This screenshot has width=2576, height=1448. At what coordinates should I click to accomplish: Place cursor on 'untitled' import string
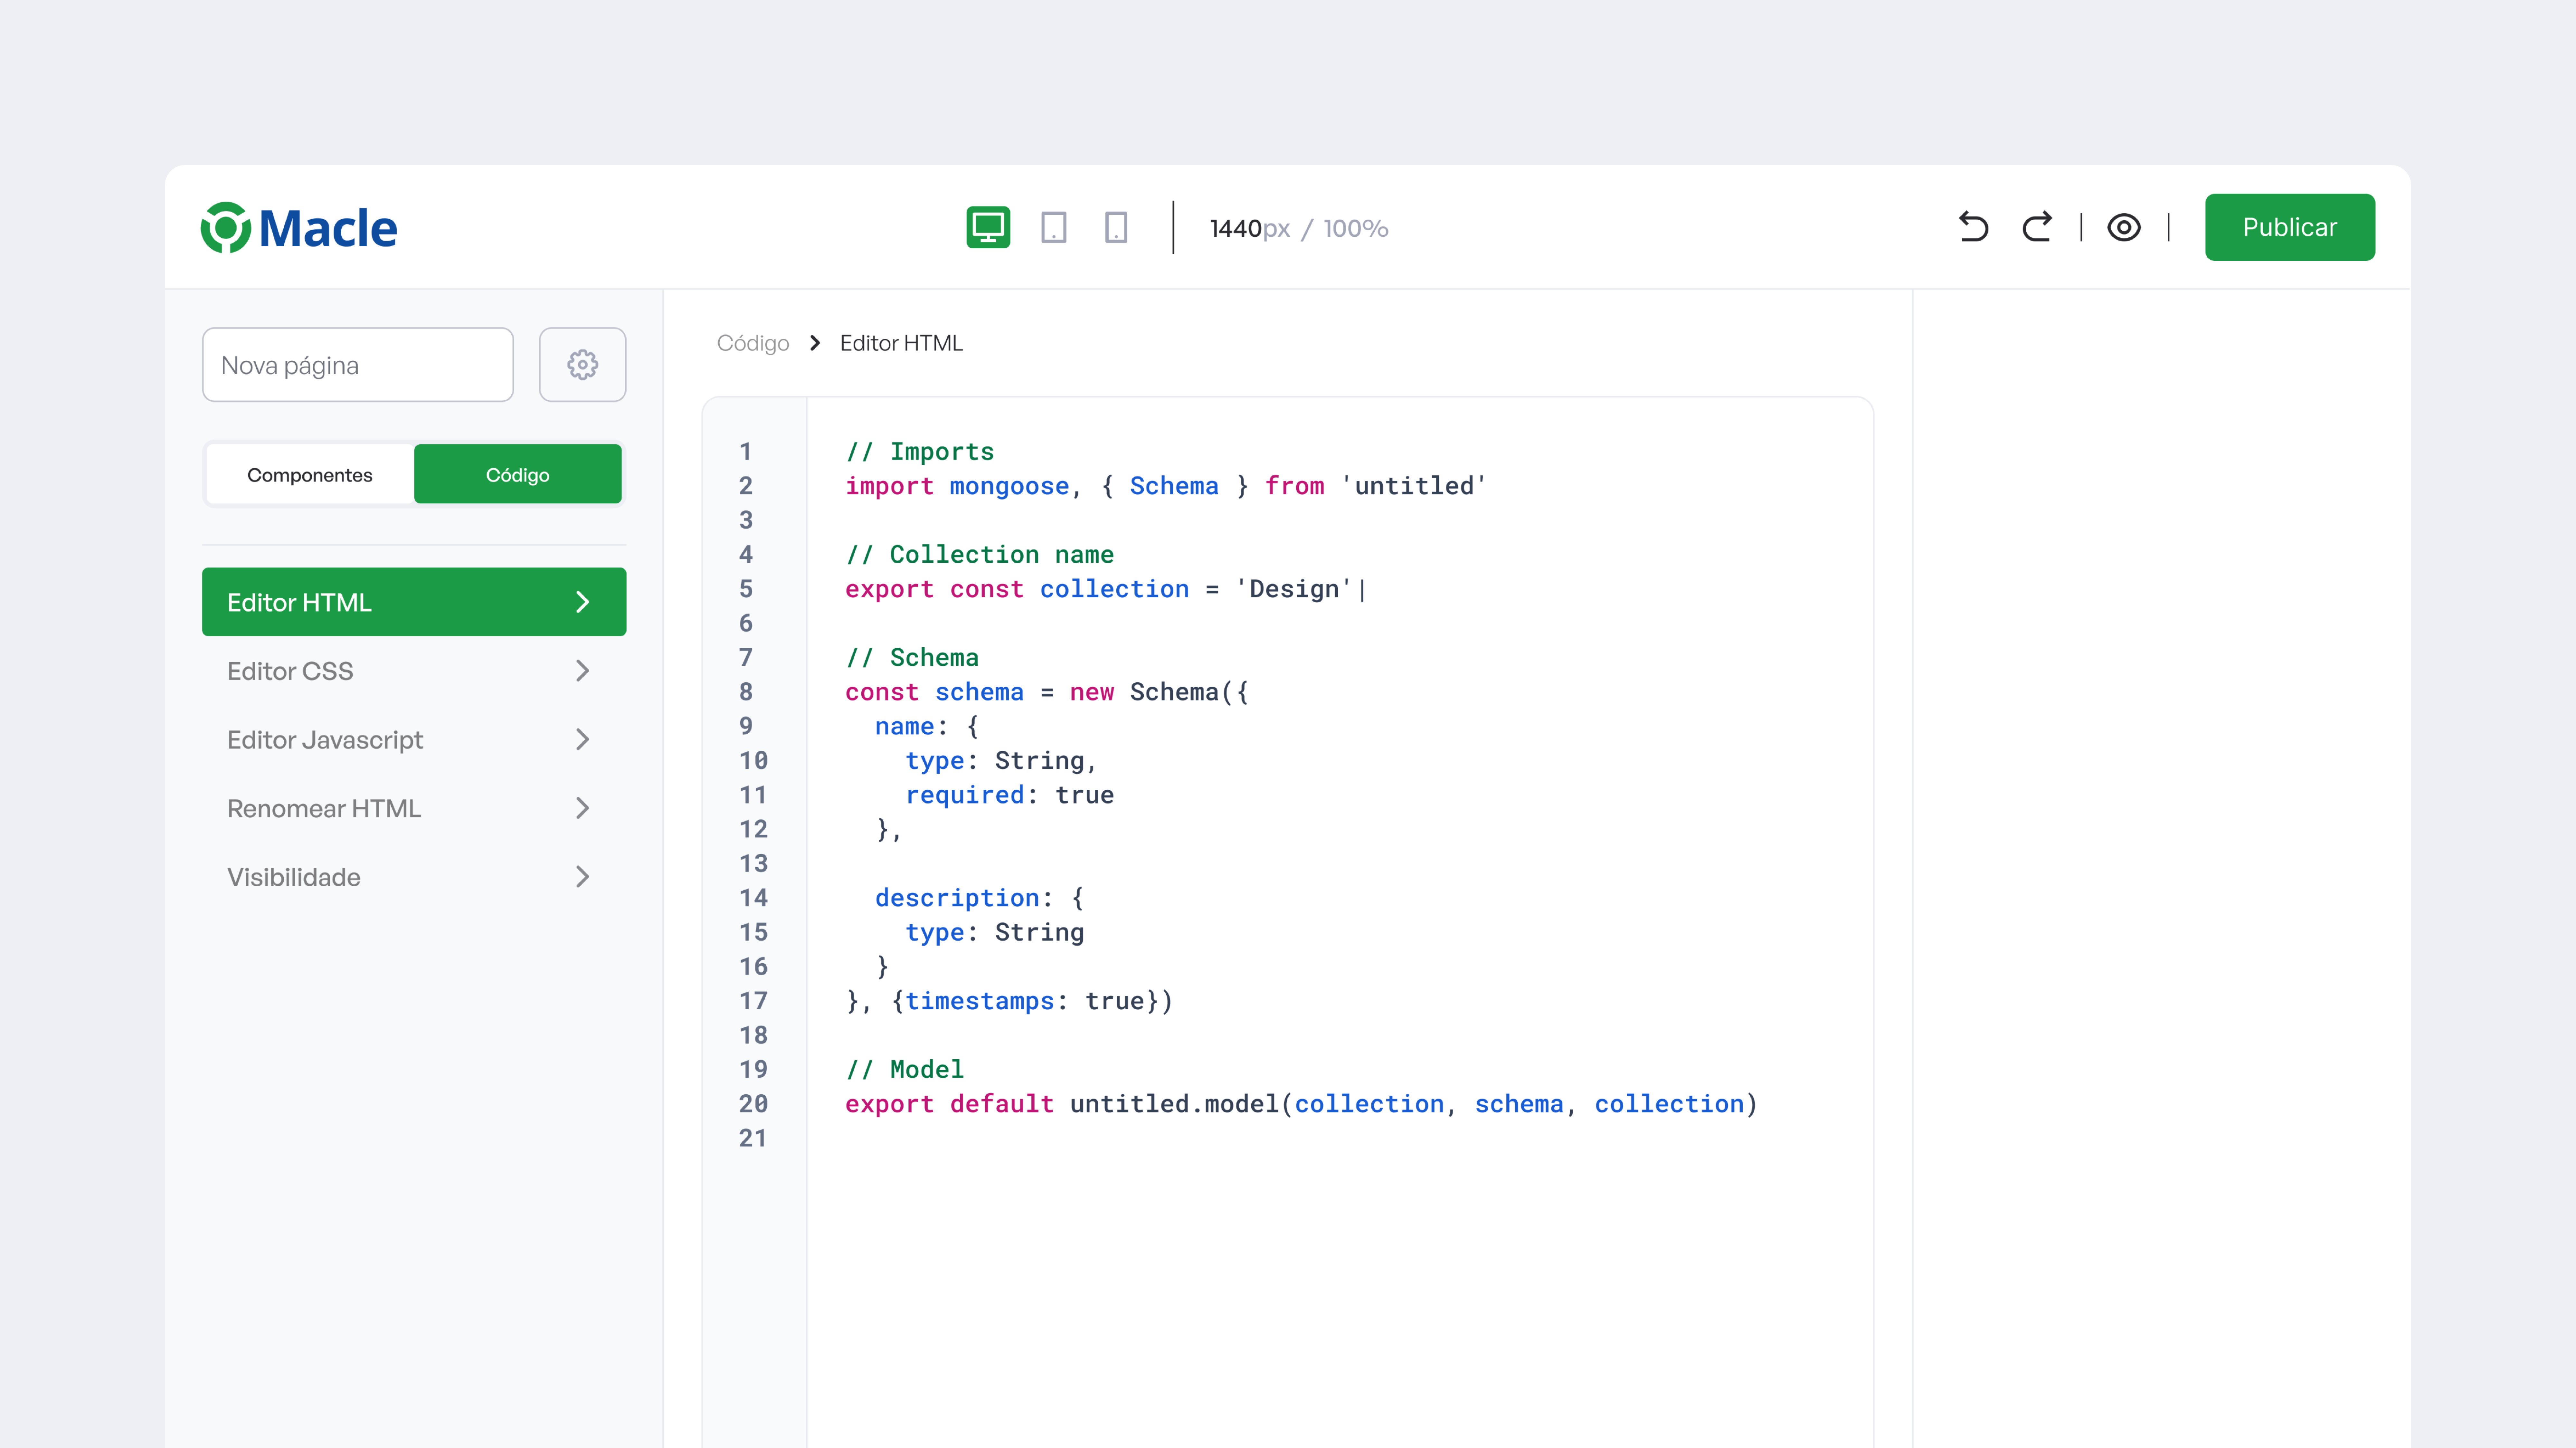click(1414, 486)
